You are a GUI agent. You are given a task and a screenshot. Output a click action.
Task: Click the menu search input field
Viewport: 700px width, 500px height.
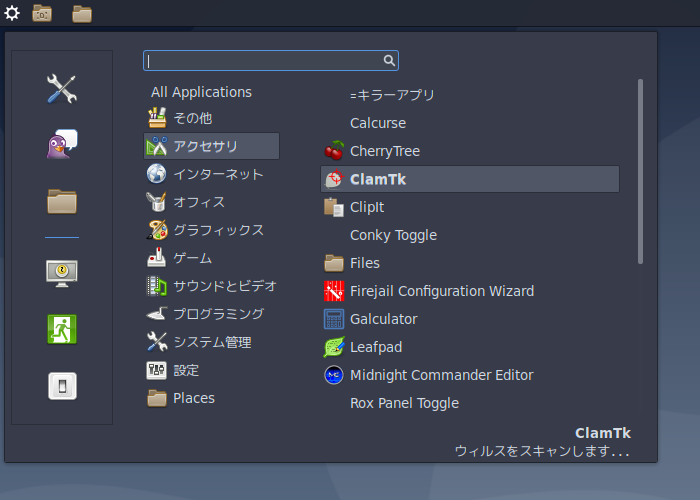point(271,60)
